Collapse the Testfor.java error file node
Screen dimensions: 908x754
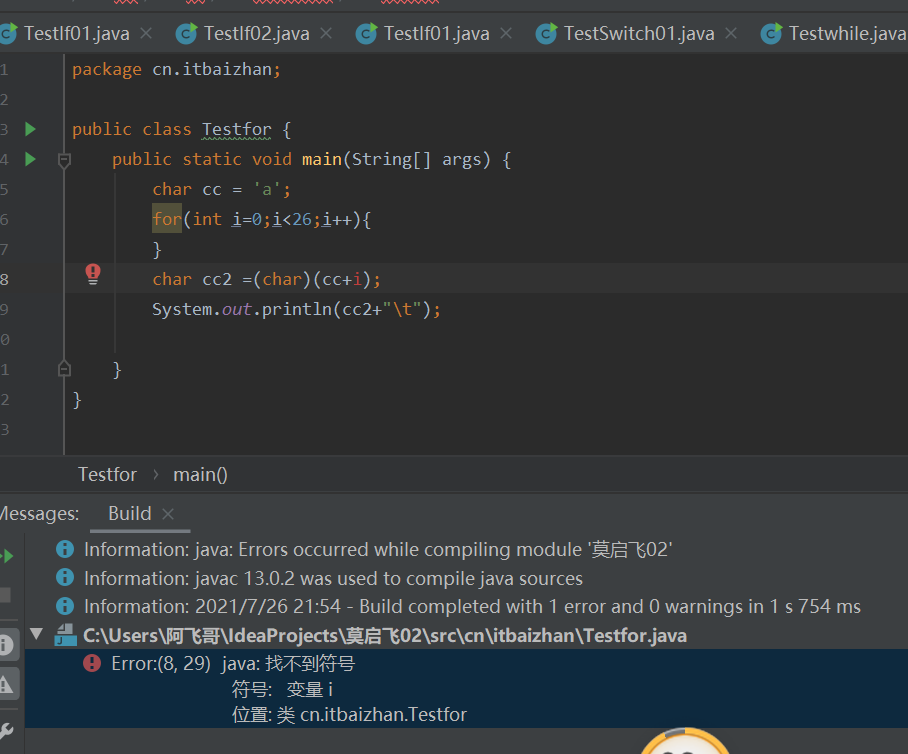point(36,635)
